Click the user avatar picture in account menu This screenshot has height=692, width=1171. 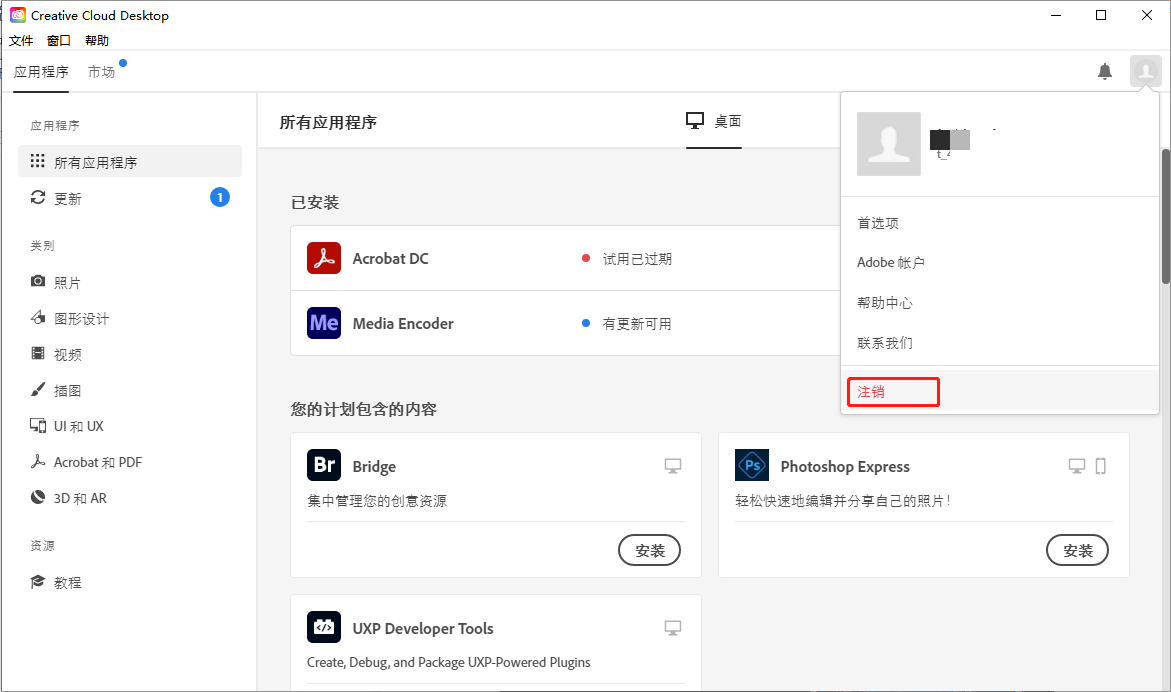889,144
